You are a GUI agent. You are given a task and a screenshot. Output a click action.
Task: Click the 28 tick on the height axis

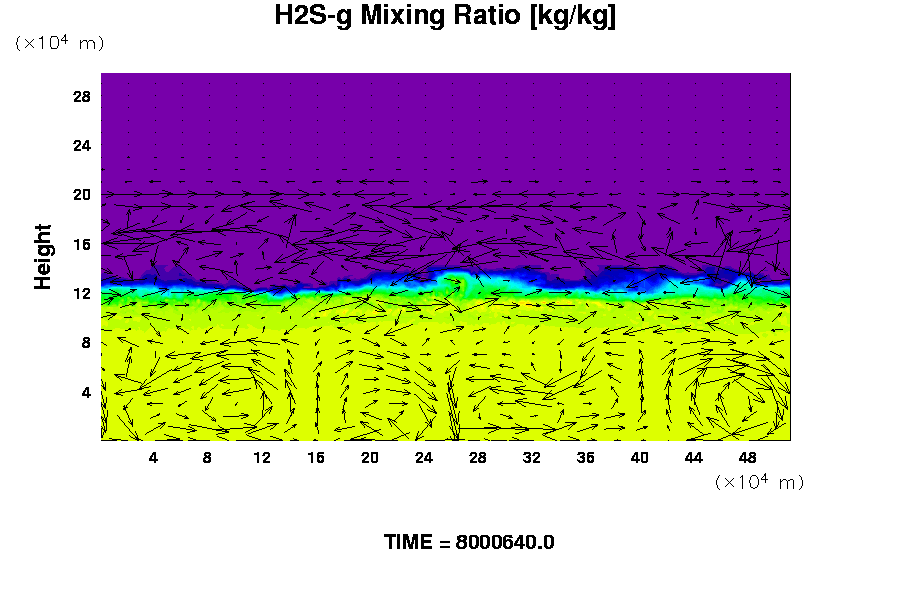82,96
